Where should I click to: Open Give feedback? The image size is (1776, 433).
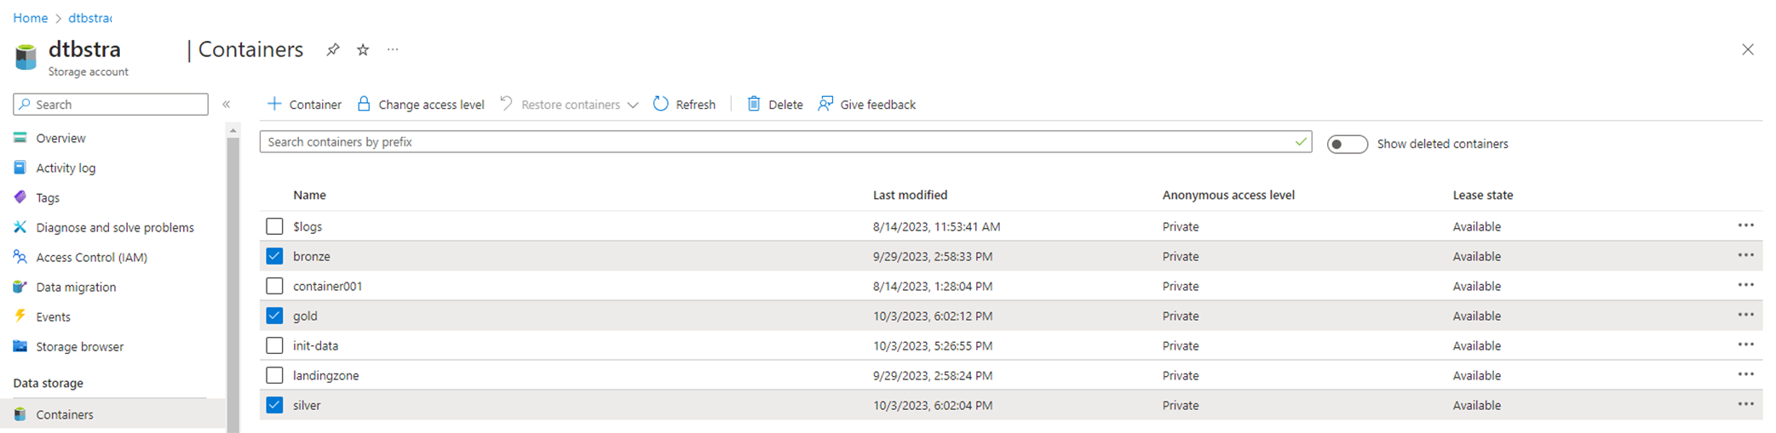pyautogui.click(x=867, y=104)
